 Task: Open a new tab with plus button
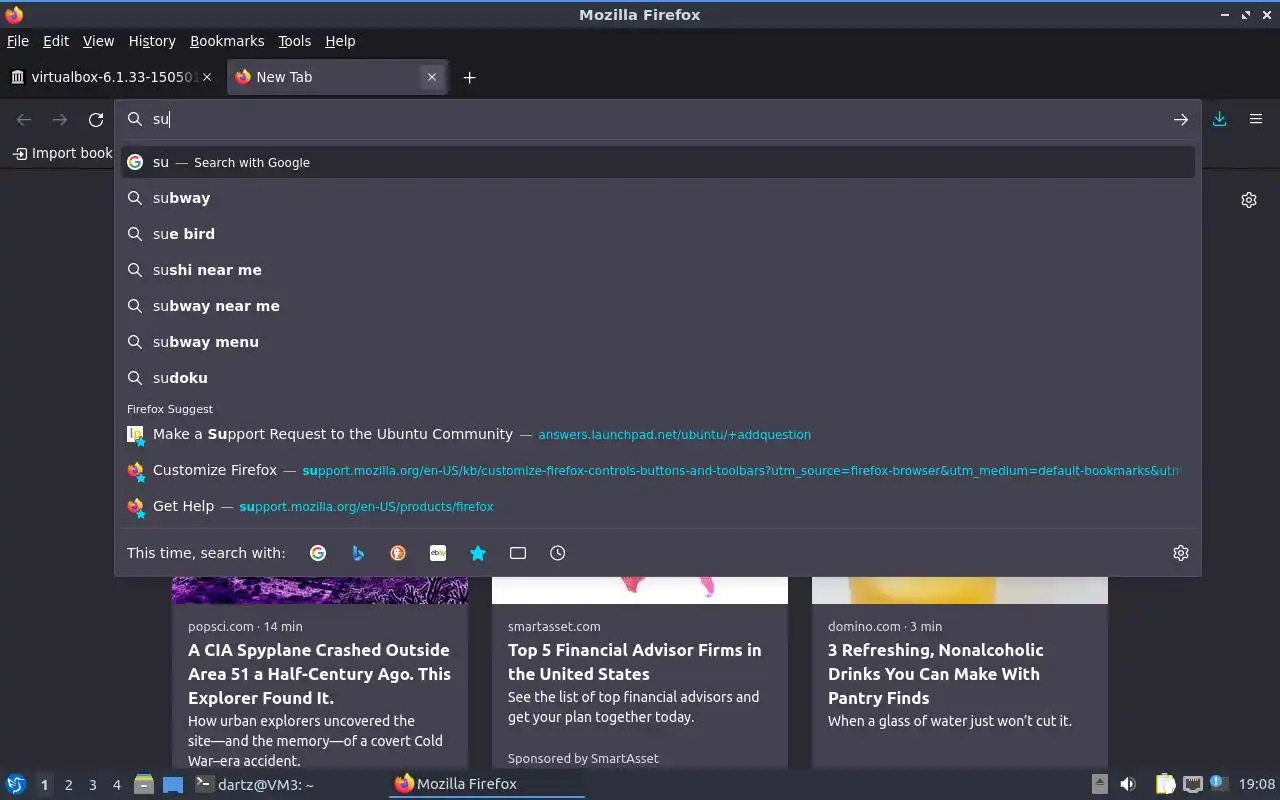pos(469,77)
